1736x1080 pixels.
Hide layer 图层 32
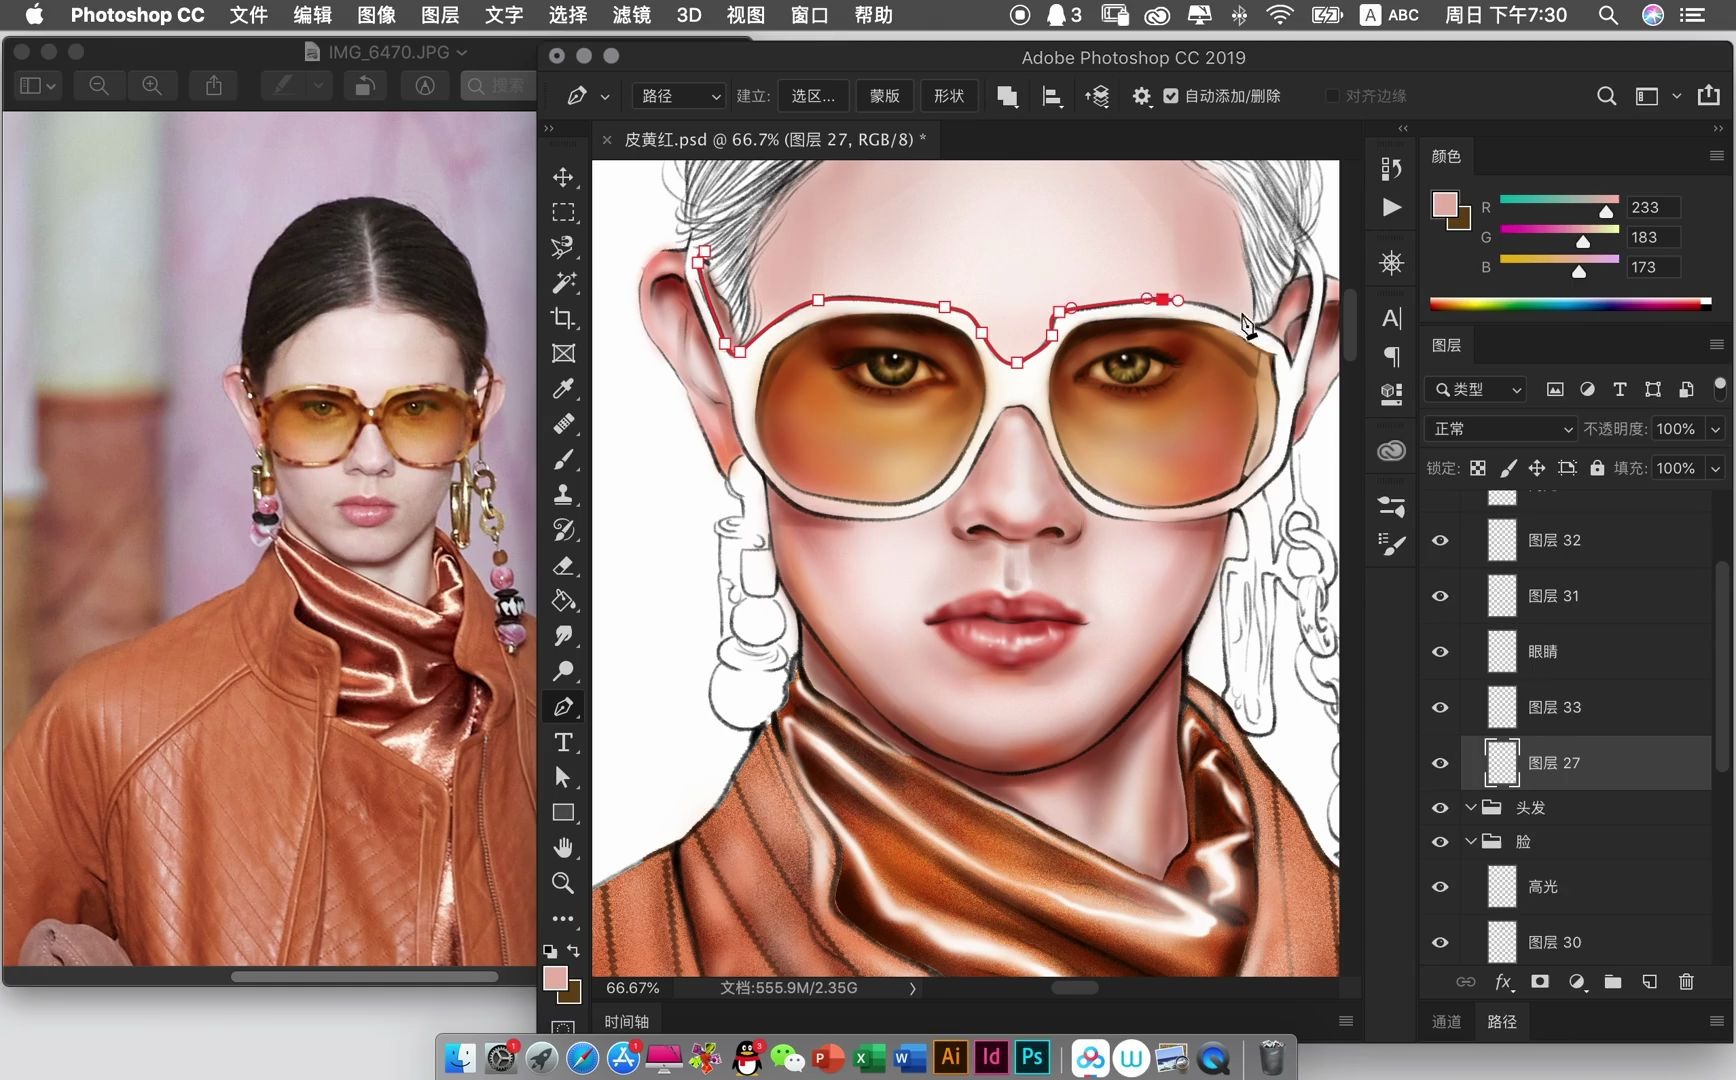1440,540
